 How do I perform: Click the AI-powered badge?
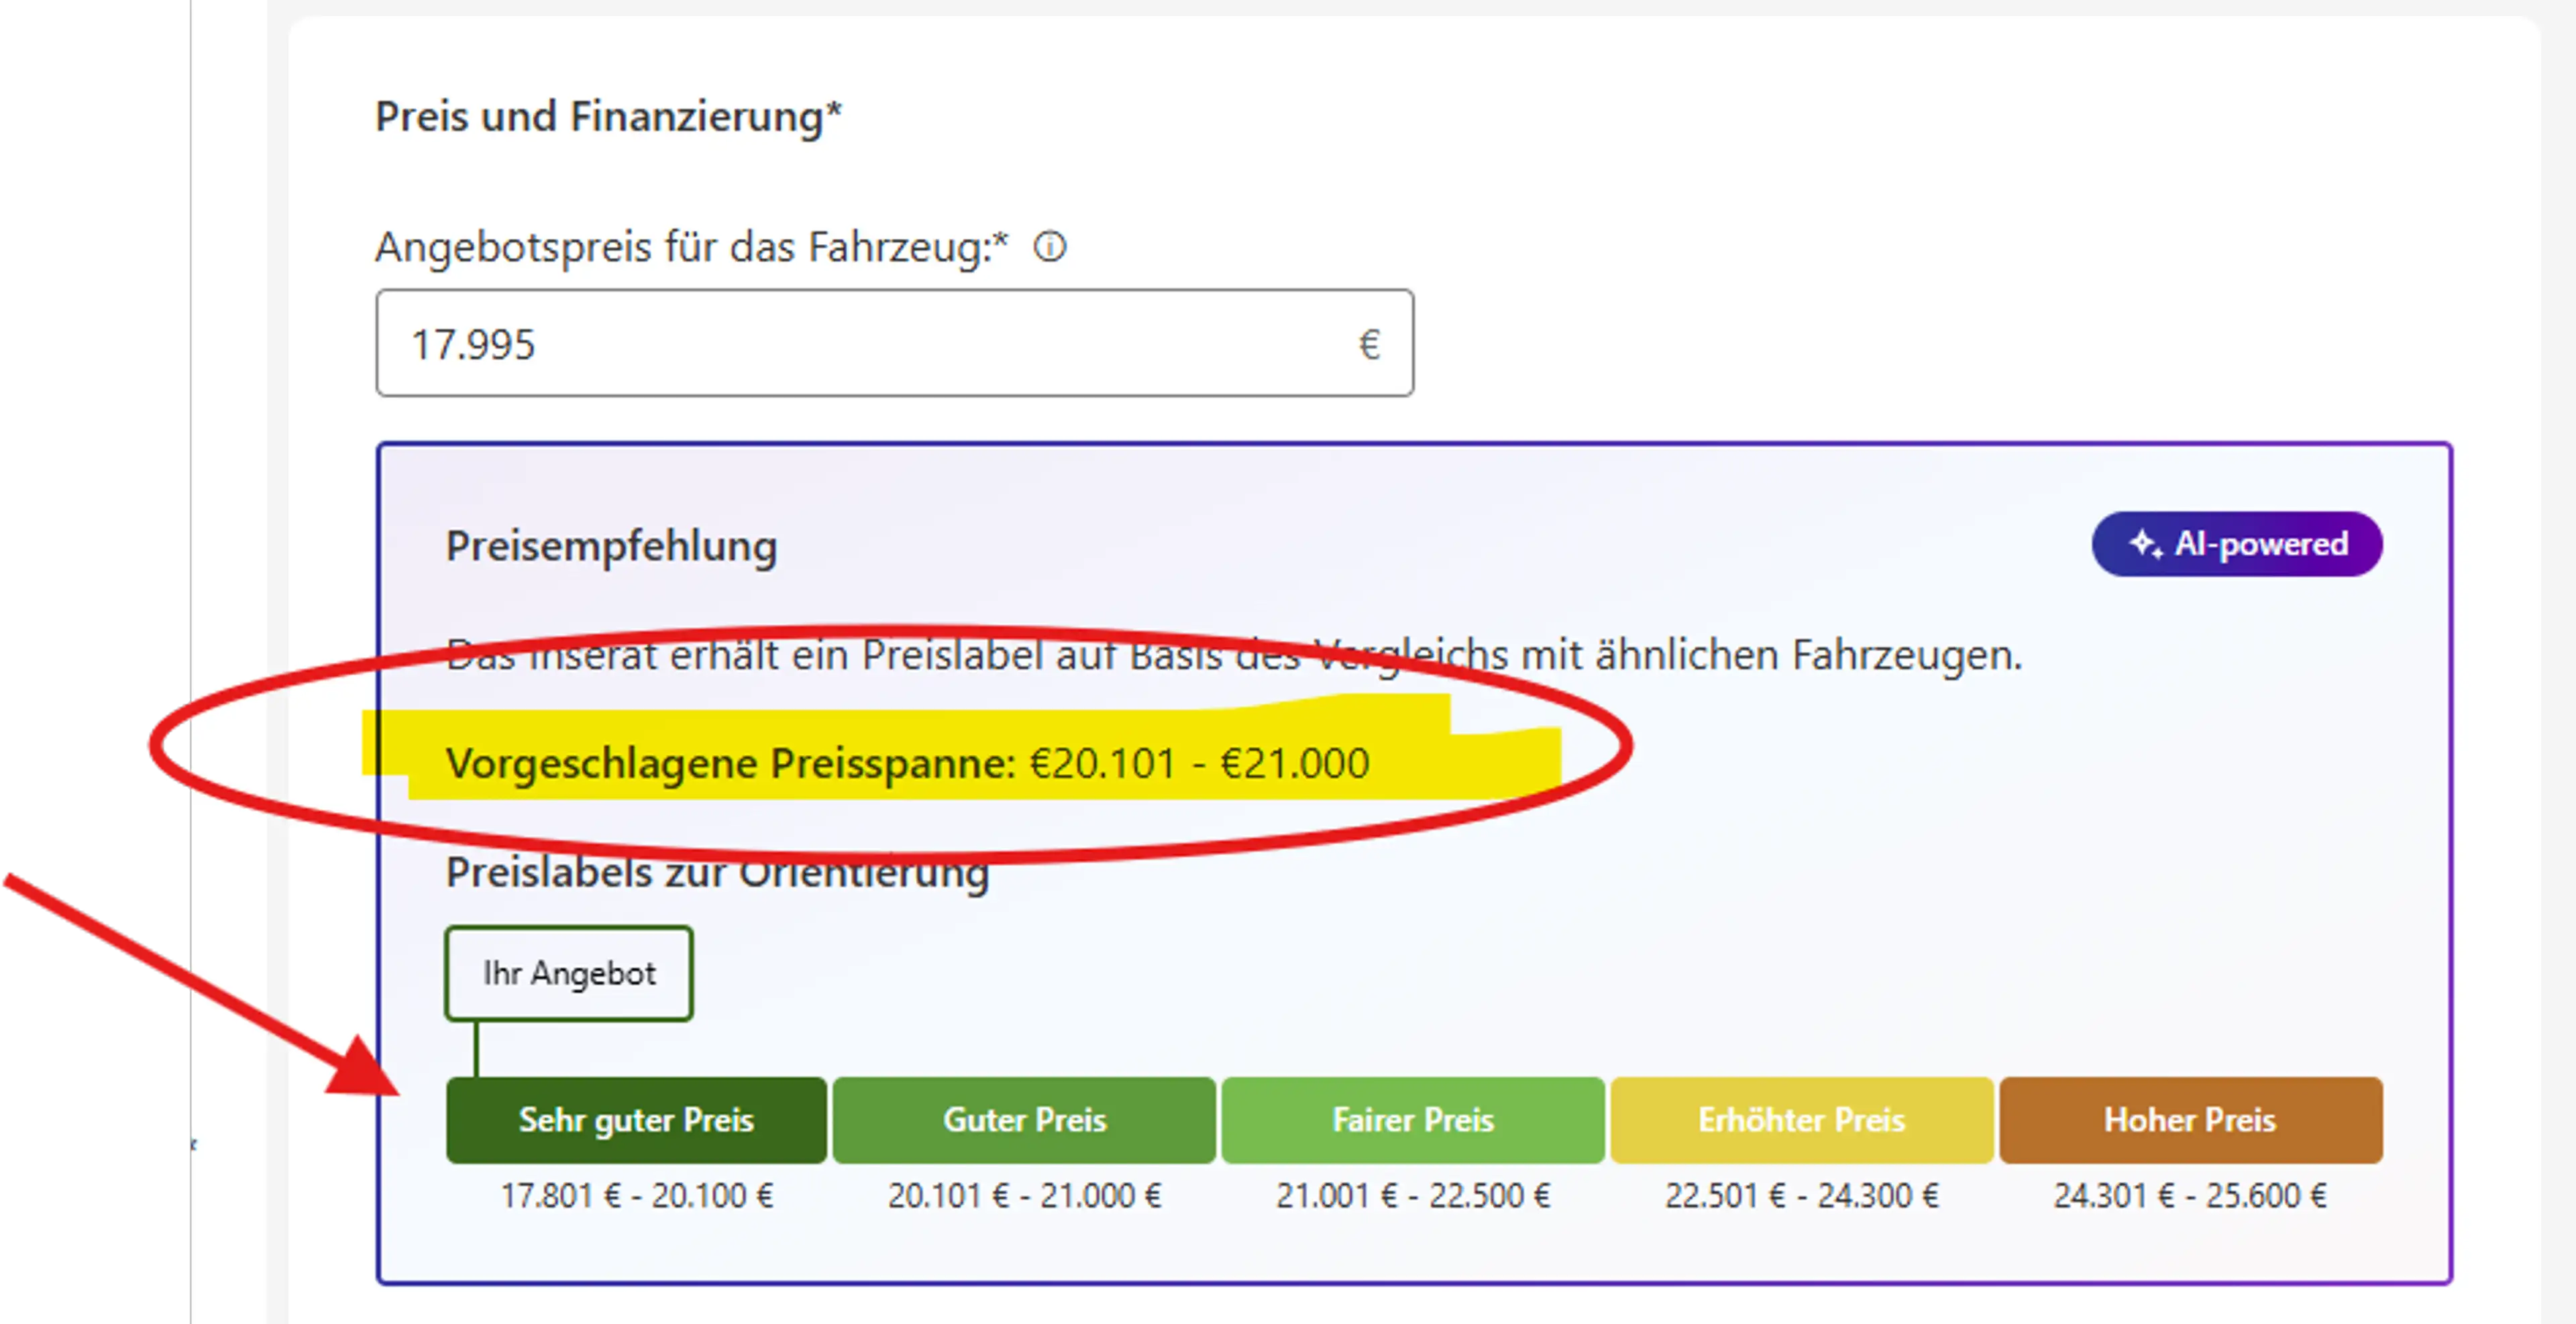coord(2237,544)
